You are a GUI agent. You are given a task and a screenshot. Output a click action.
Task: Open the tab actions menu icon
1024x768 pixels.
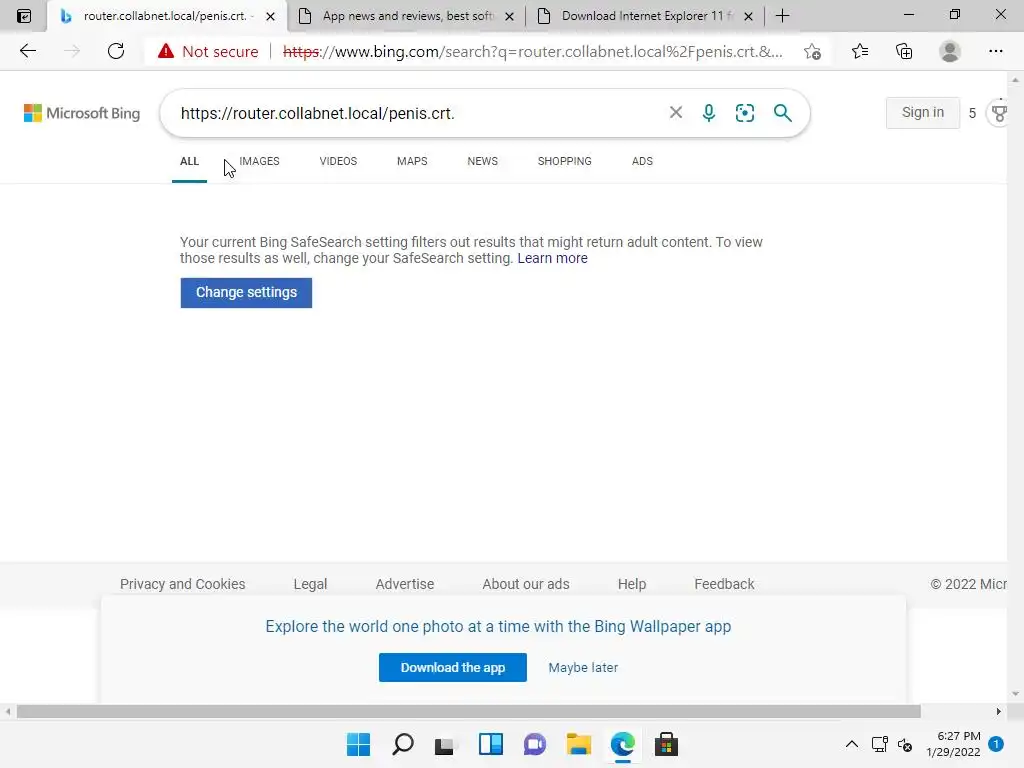[x=24, y=16]
